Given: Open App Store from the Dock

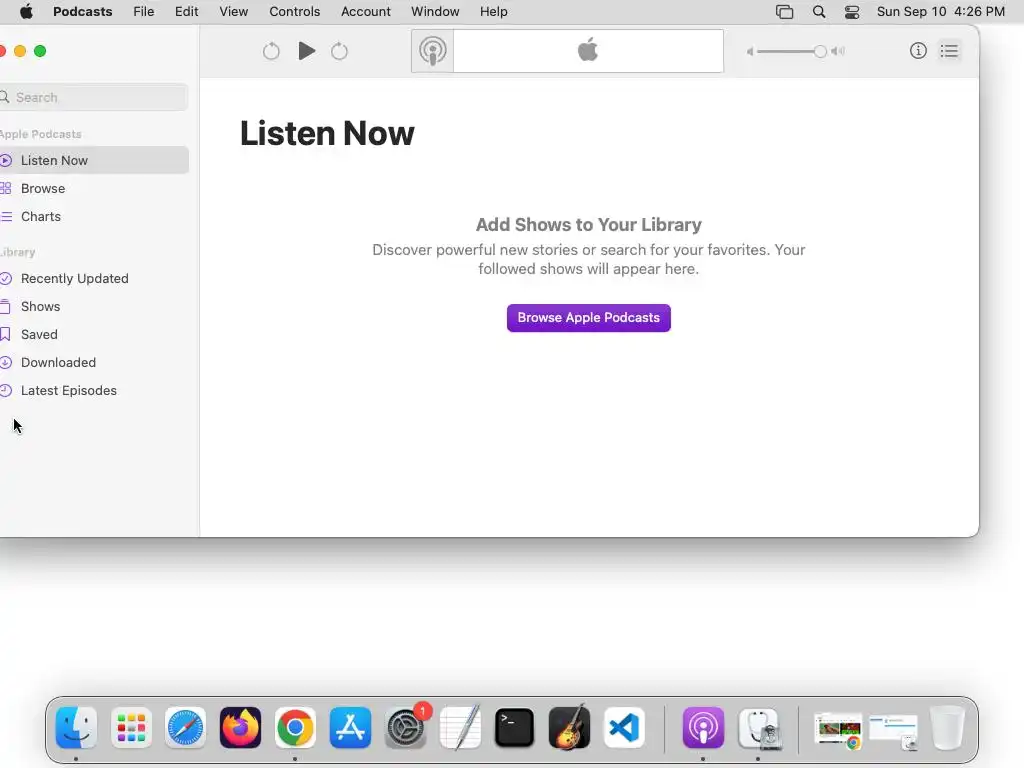Looking at the screenshot, I should coord(350,728).
